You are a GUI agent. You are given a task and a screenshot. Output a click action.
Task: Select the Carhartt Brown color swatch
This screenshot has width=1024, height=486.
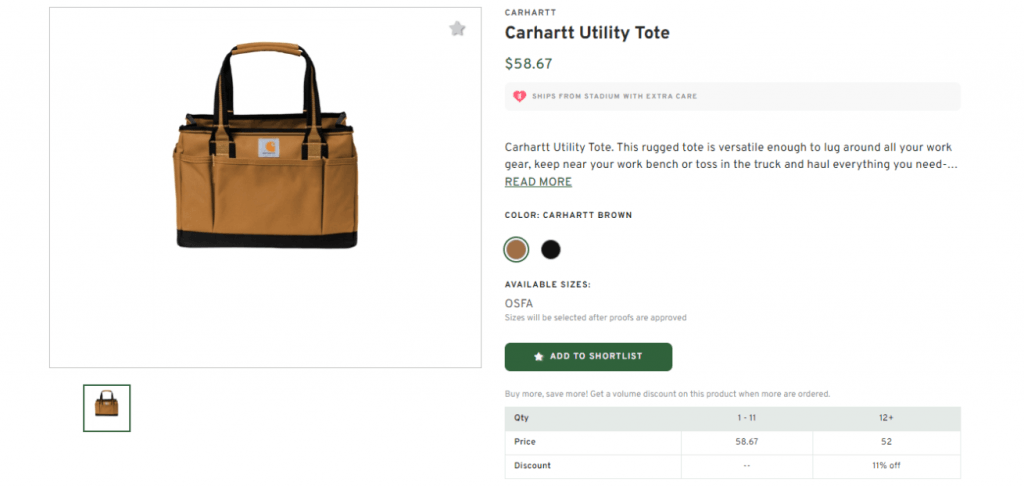(516, 250)
